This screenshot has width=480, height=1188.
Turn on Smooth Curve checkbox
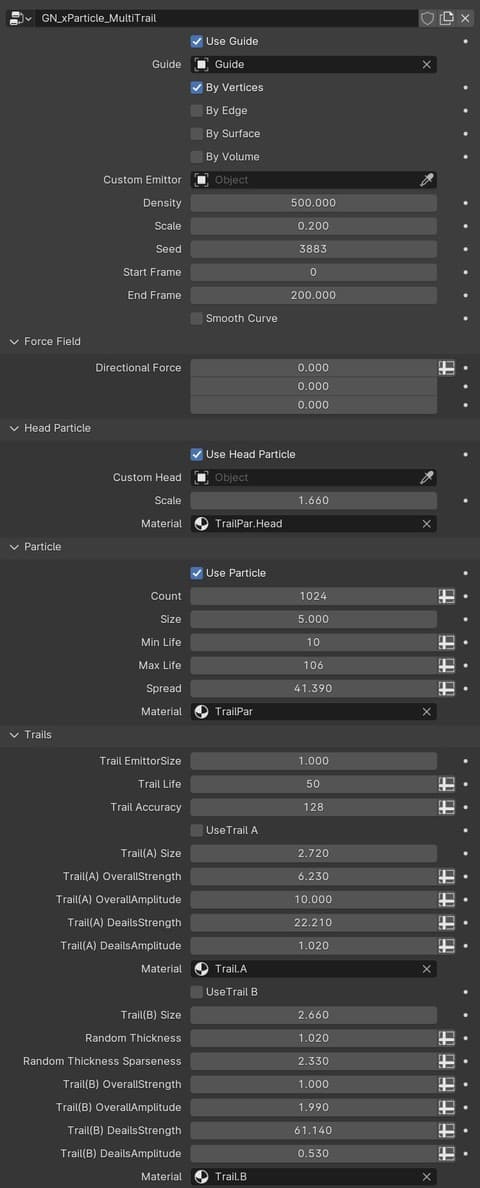click(197, 318)
